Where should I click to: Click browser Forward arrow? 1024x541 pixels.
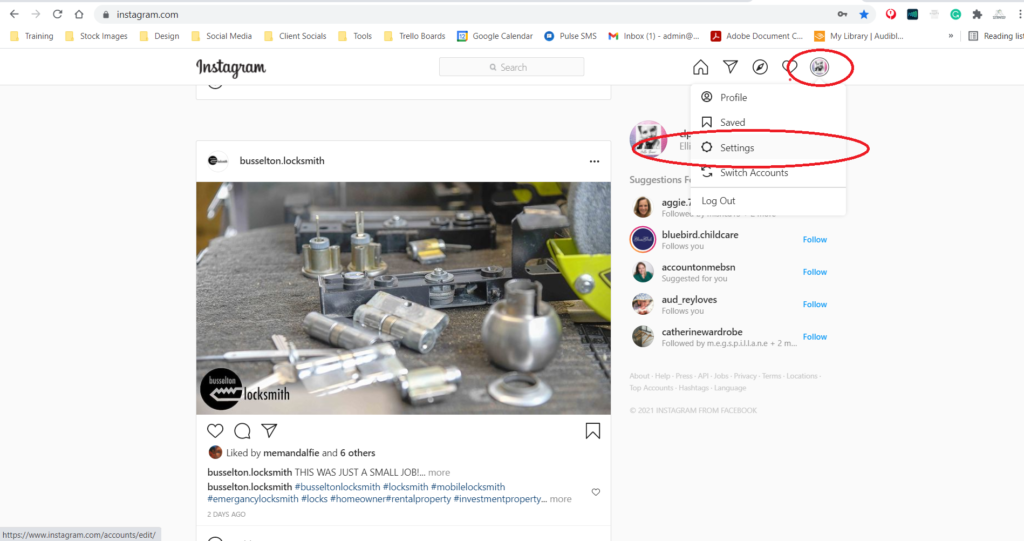[36, 14]
